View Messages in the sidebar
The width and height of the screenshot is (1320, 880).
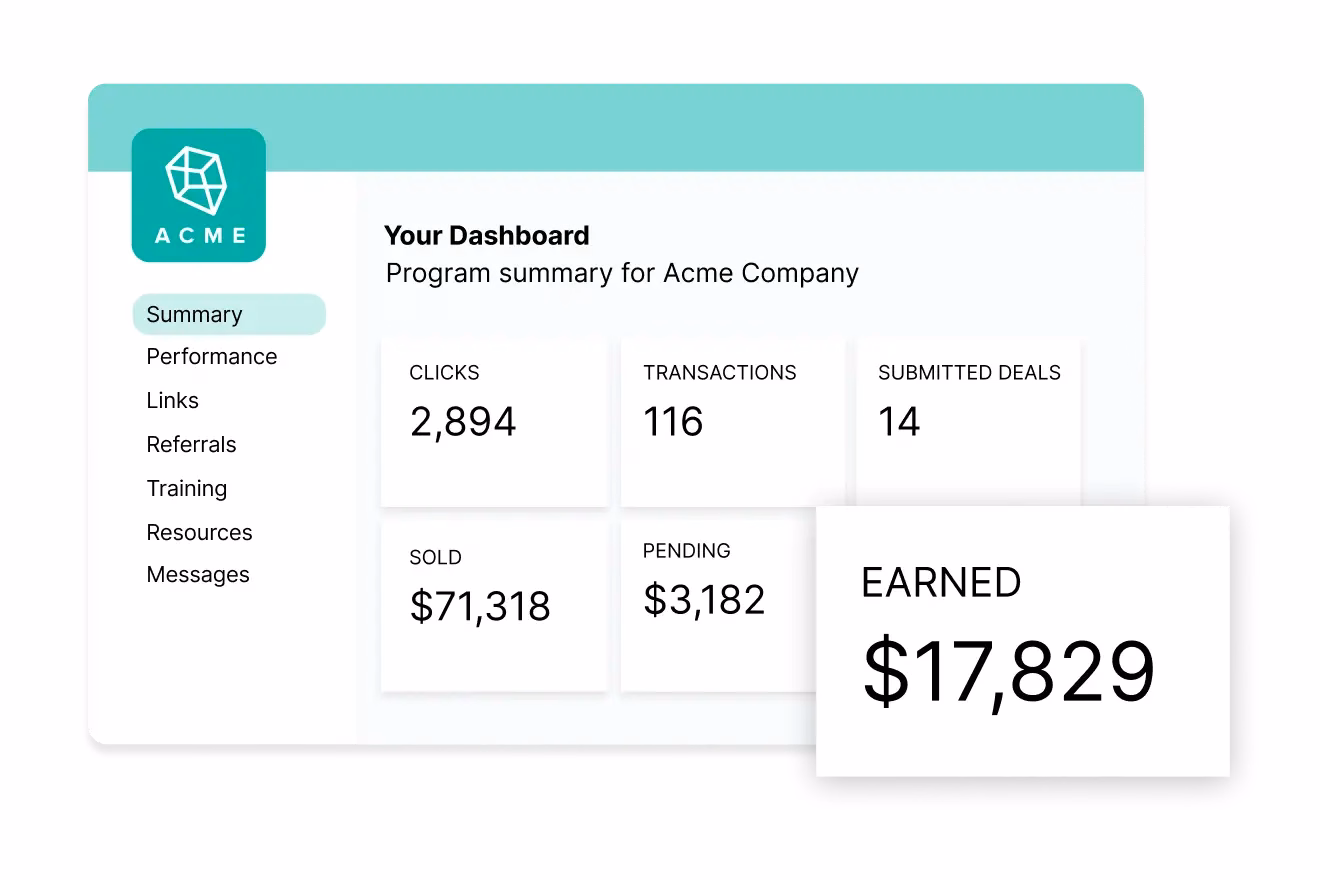[198, 575]
